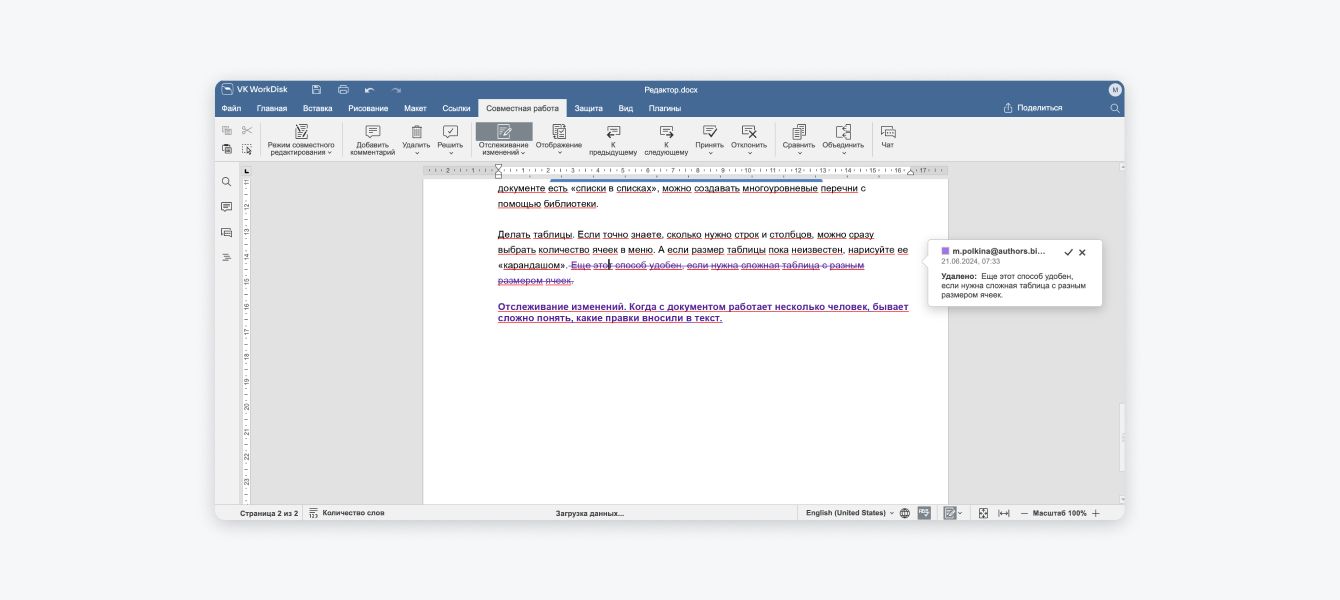Zoom in using the plus button
Viewport: 1340px width, 600px height.
[x=1096, y=513]
